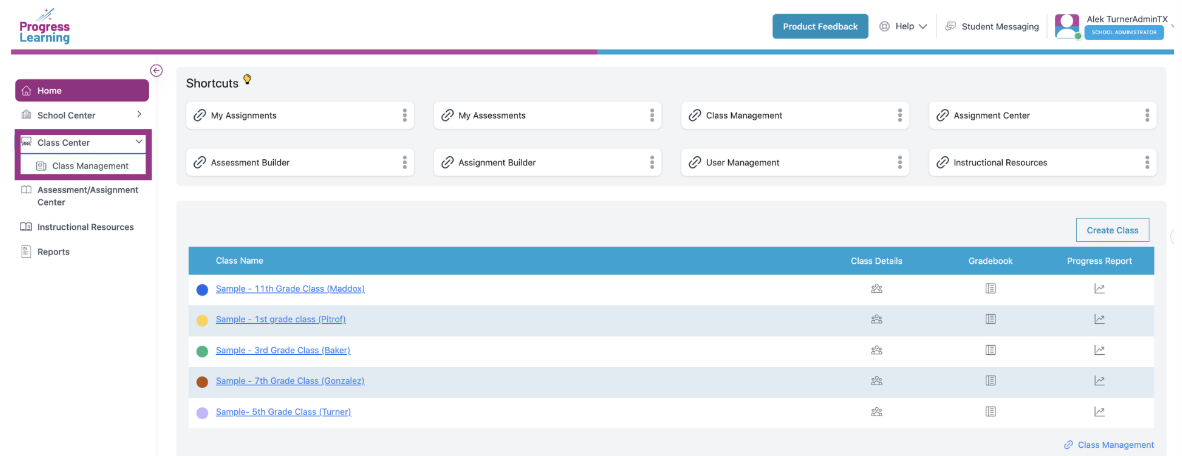Open Sample- 5th Grade Class (Turner) link

pos(283,412)
